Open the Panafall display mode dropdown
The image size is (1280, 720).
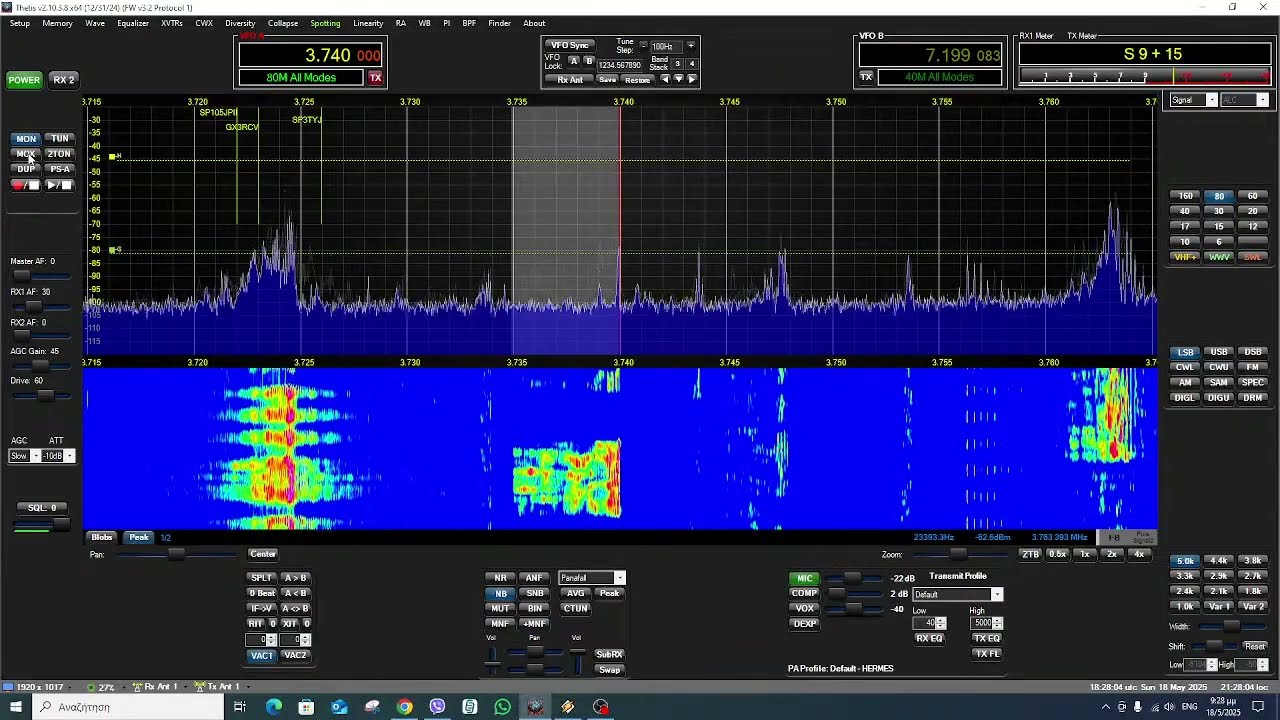[x=592, y=578]
